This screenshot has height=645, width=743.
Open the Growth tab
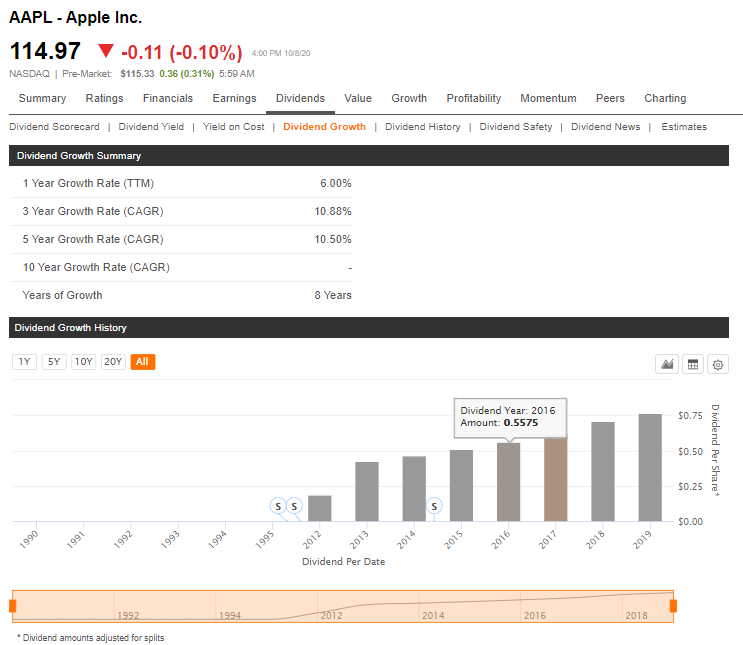click(x=409, y=98)
